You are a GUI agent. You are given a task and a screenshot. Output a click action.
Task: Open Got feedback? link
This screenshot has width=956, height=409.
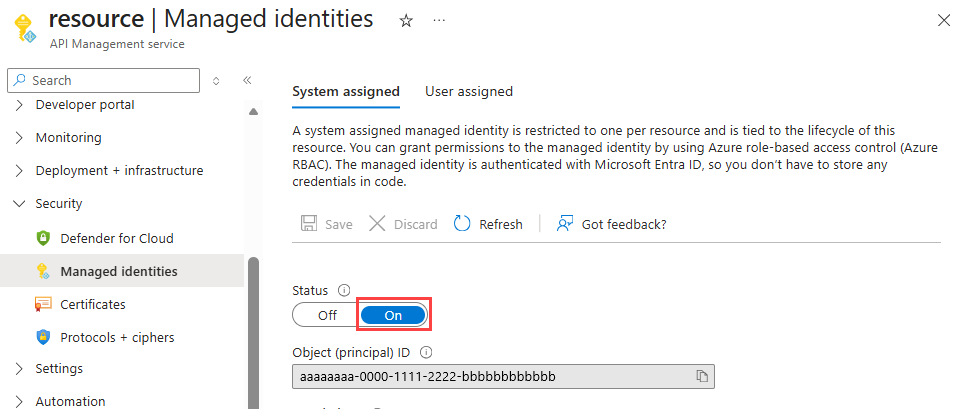(624, 224)
